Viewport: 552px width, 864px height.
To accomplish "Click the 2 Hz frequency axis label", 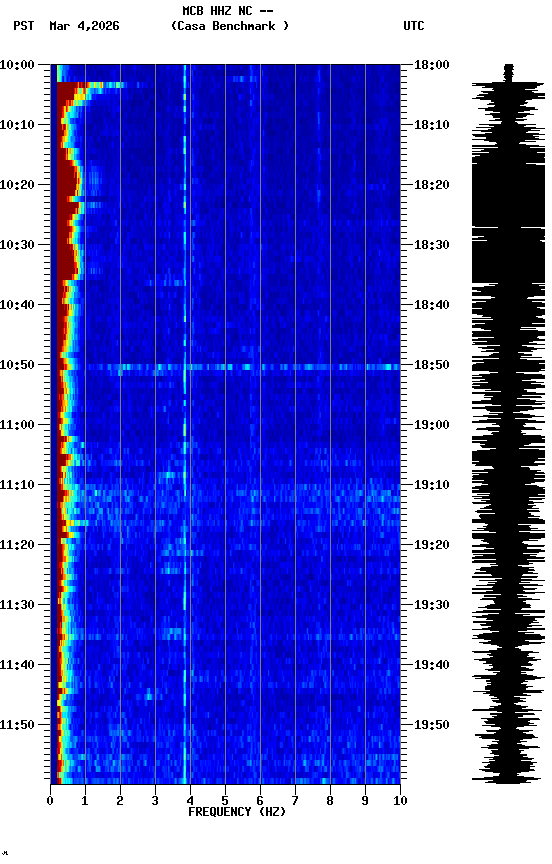I will point(120,801).
